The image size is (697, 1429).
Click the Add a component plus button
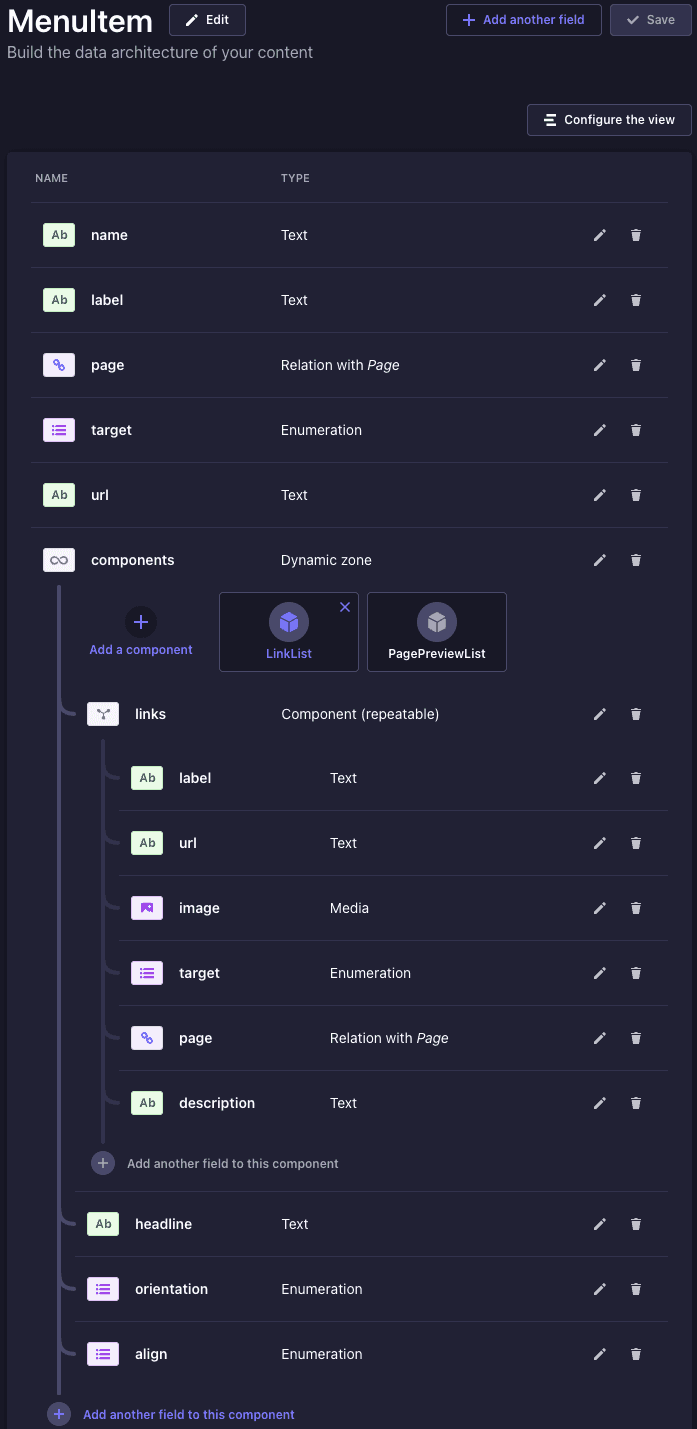click(x=141, y=622)
